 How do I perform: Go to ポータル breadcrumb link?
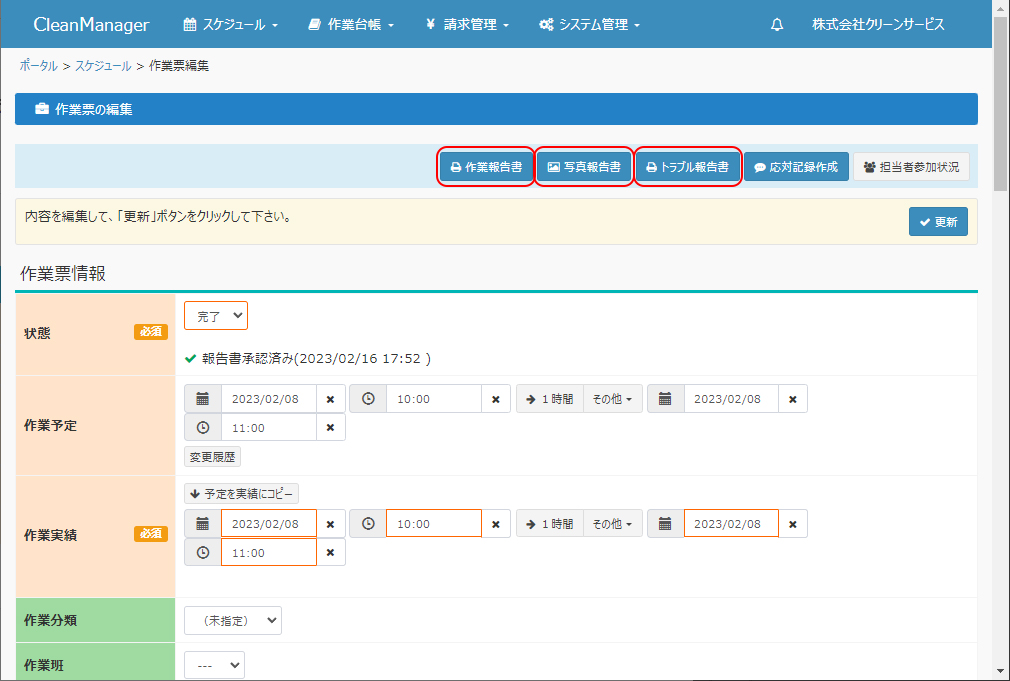coord(38,66)
